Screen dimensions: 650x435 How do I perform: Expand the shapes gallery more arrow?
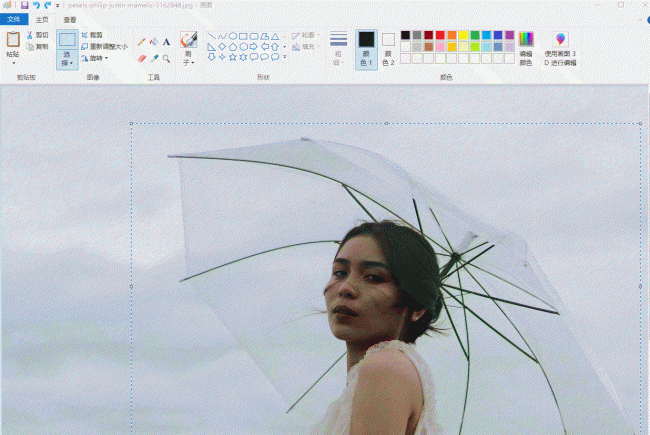click(285, 57)
